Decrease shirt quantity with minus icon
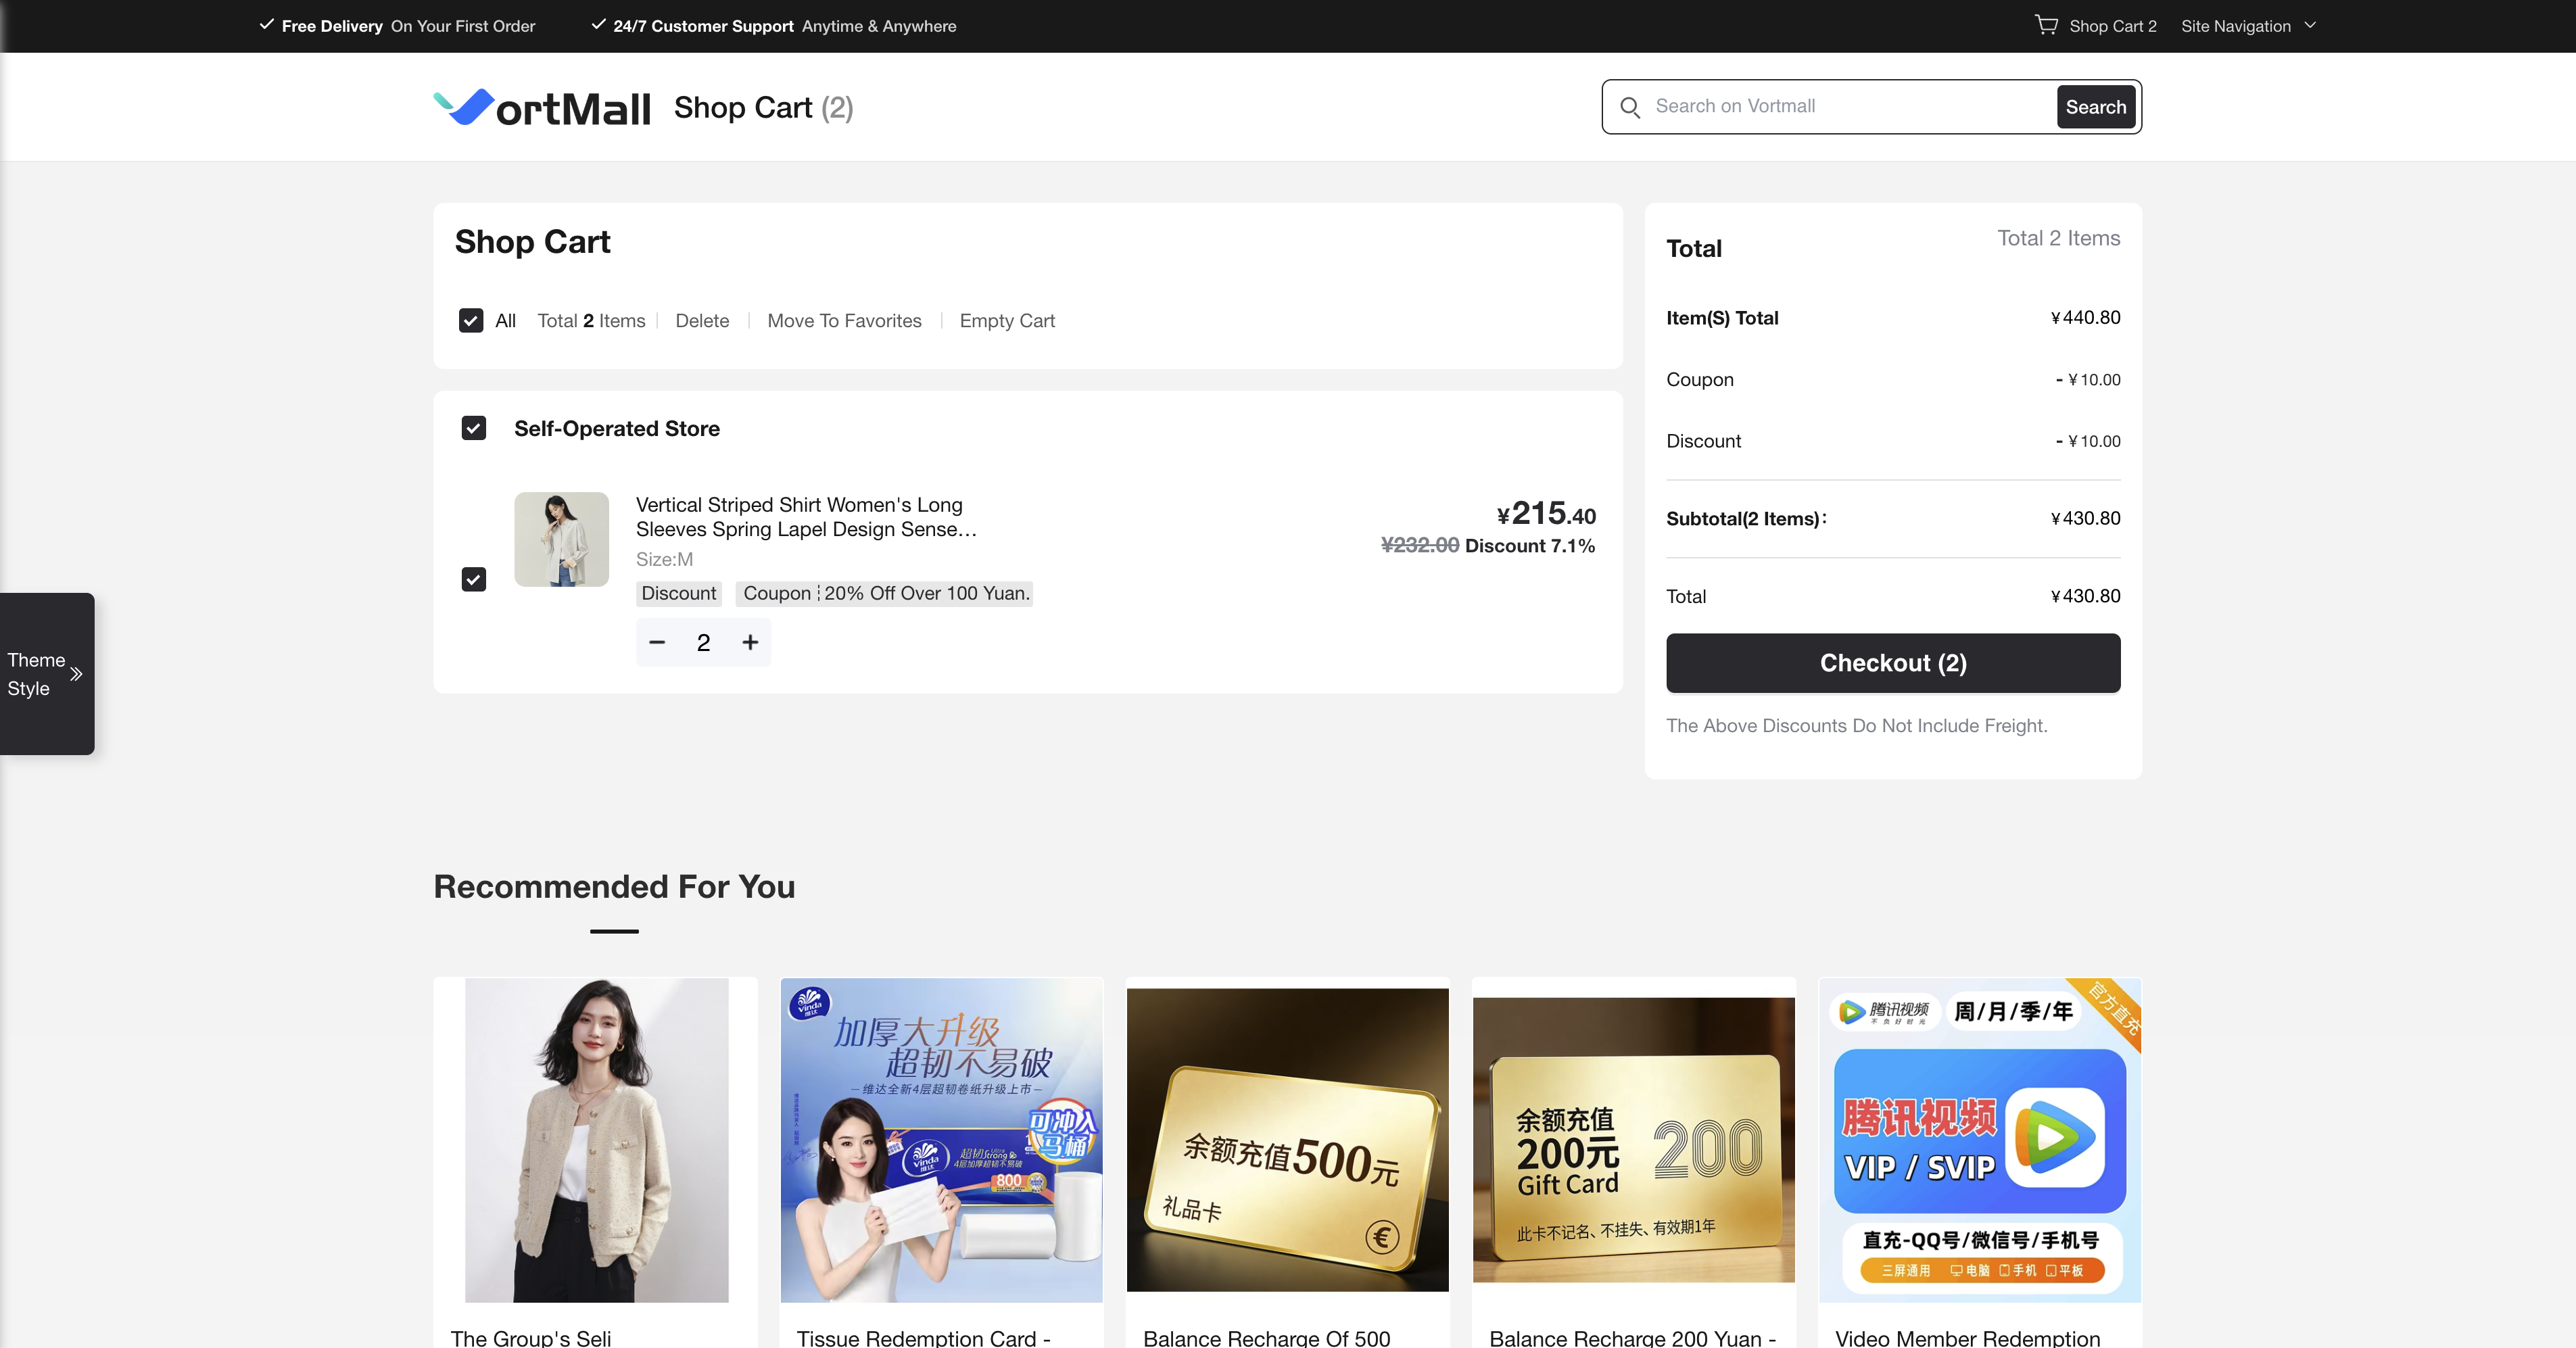Screen dimensions: 2576x1348 click(657, 642)
